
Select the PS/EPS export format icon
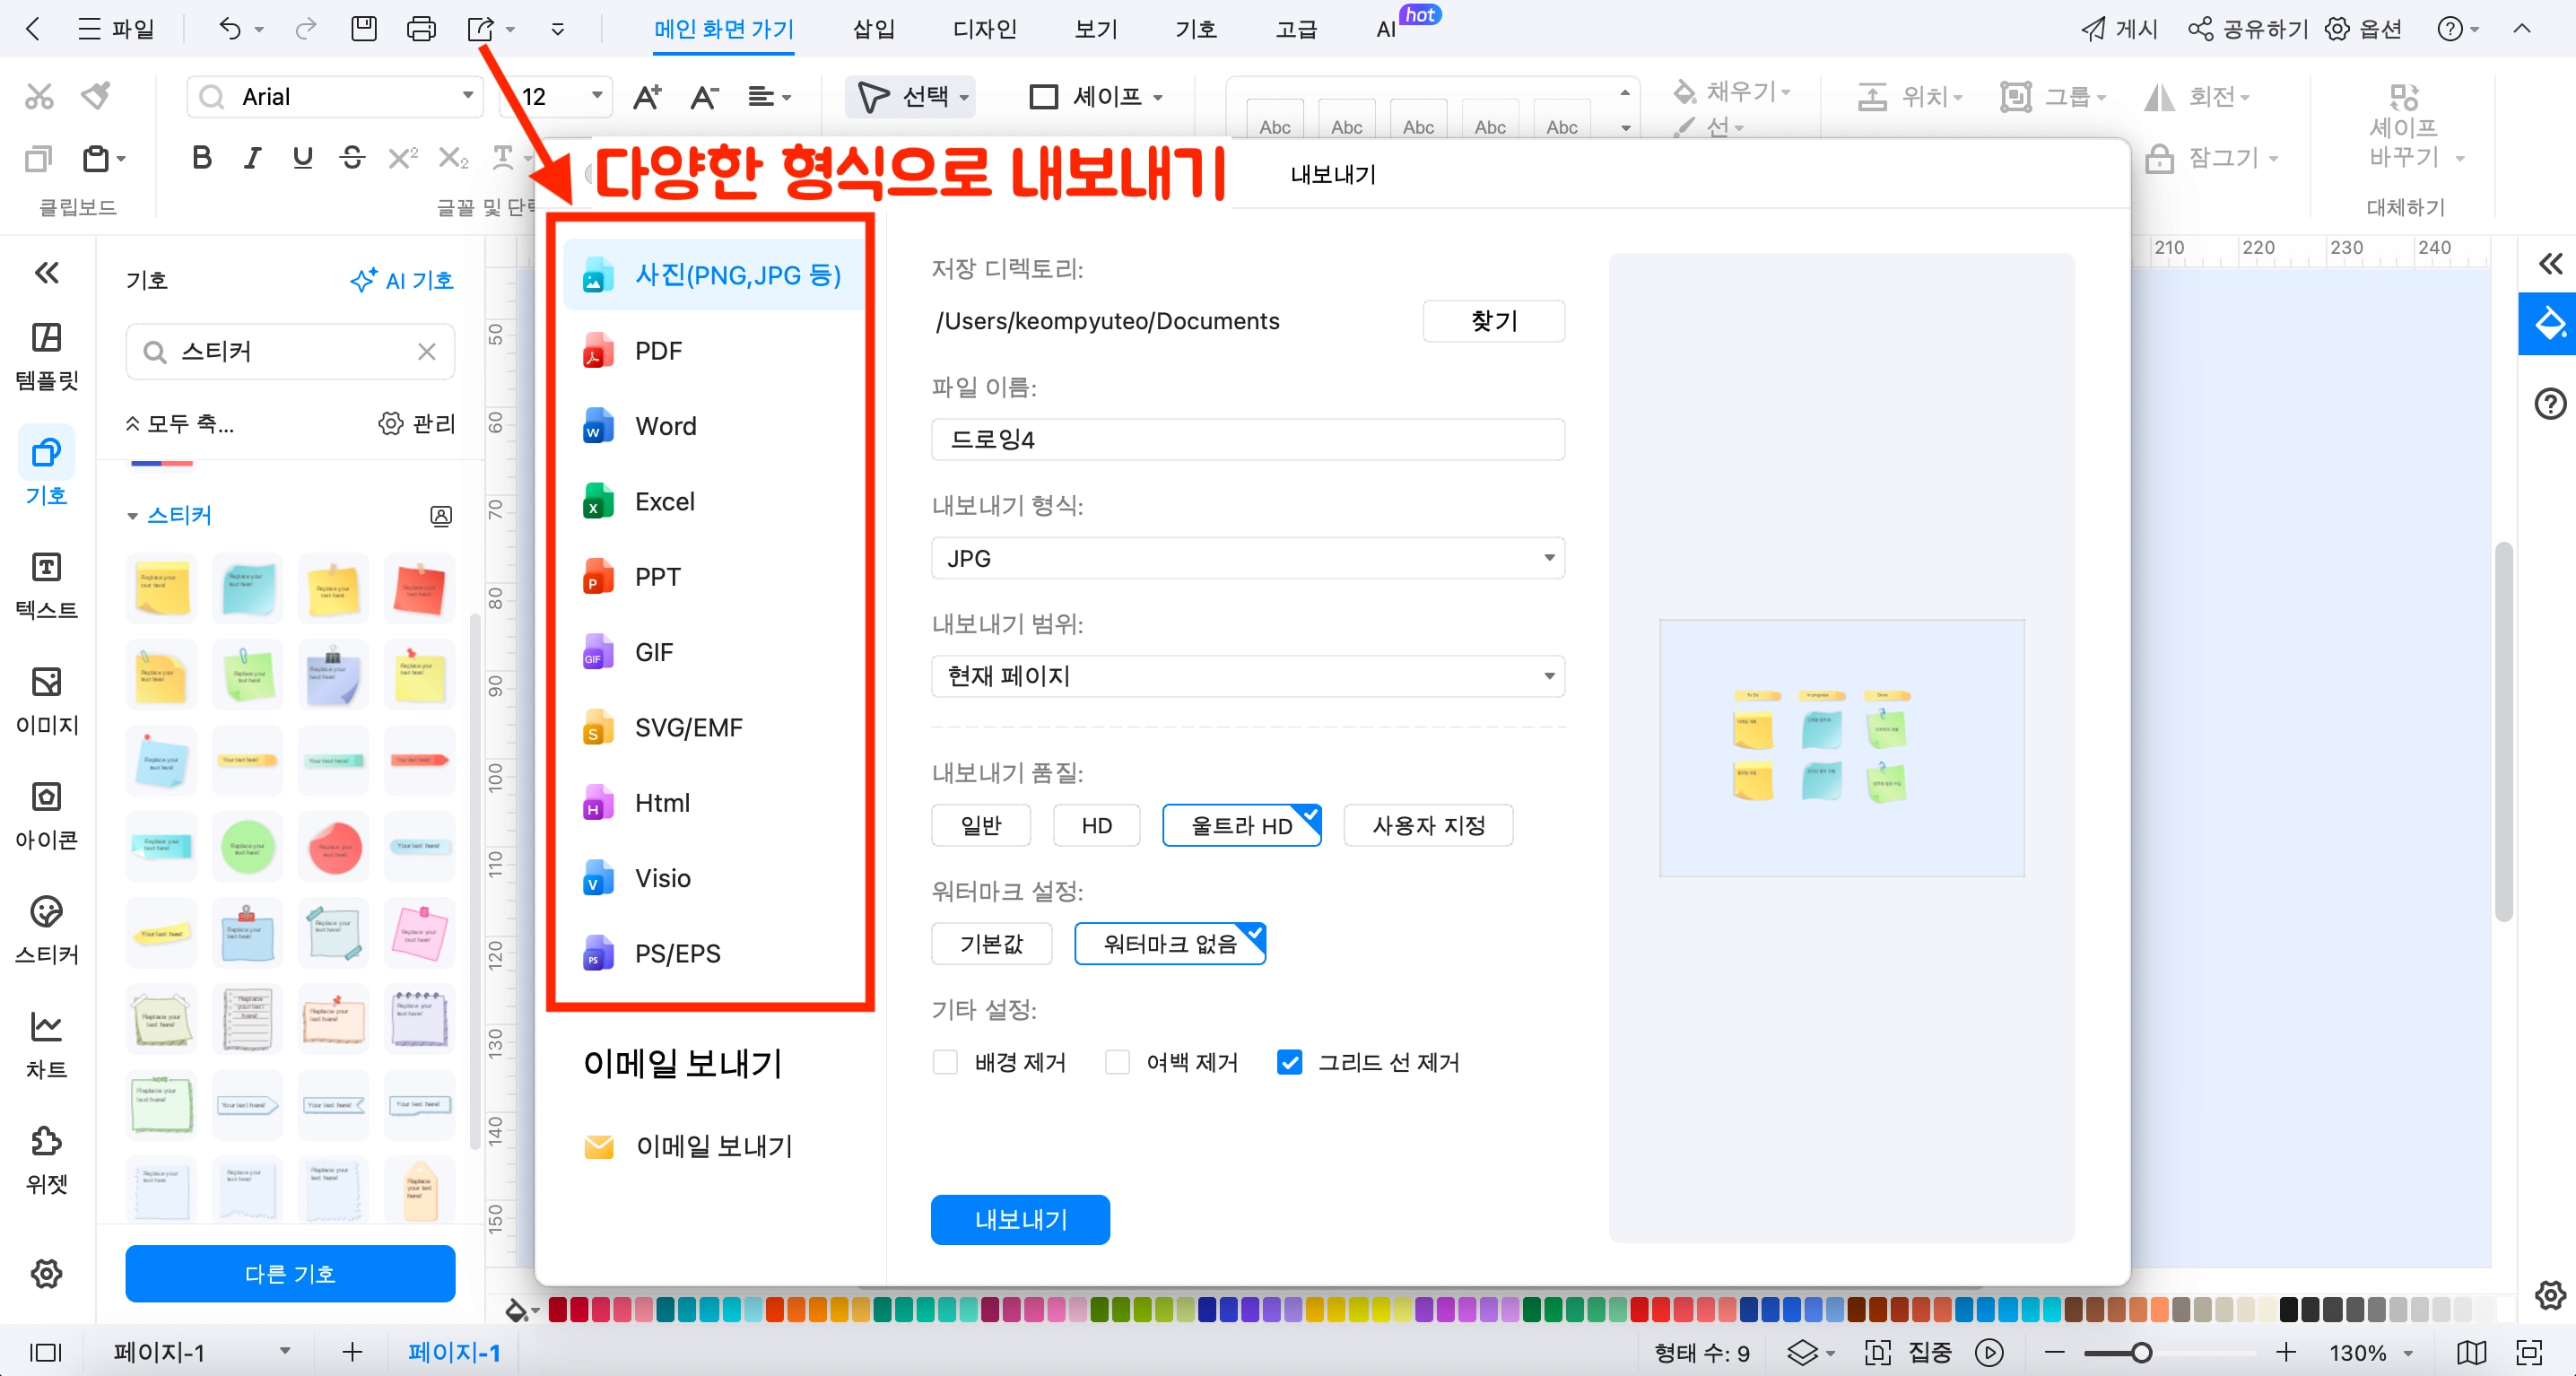point(597,954)
